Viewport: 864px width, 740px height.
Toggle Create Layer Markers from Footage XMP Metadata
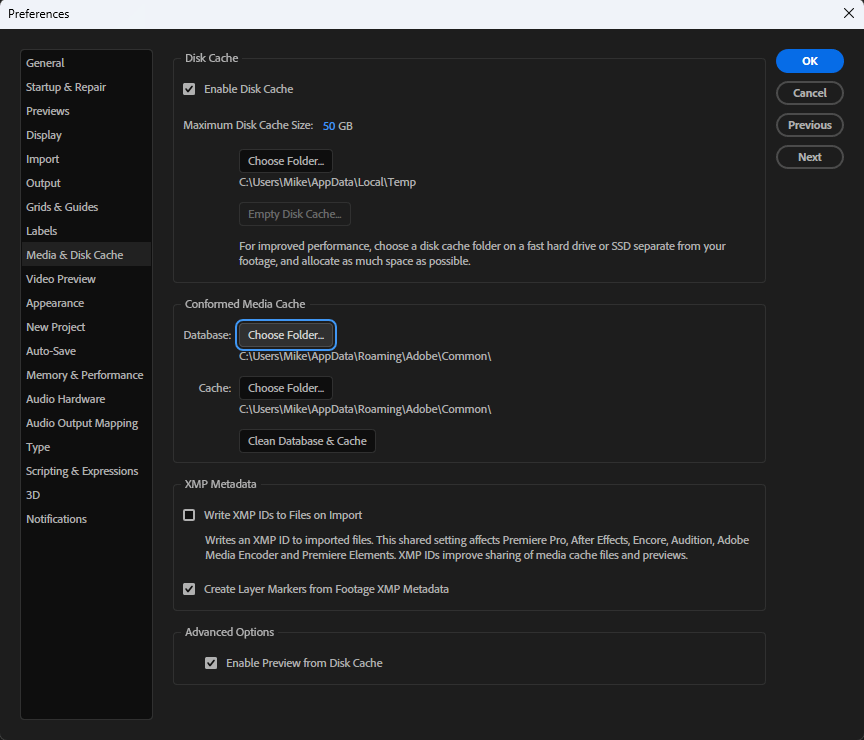[x=189, y=589]
